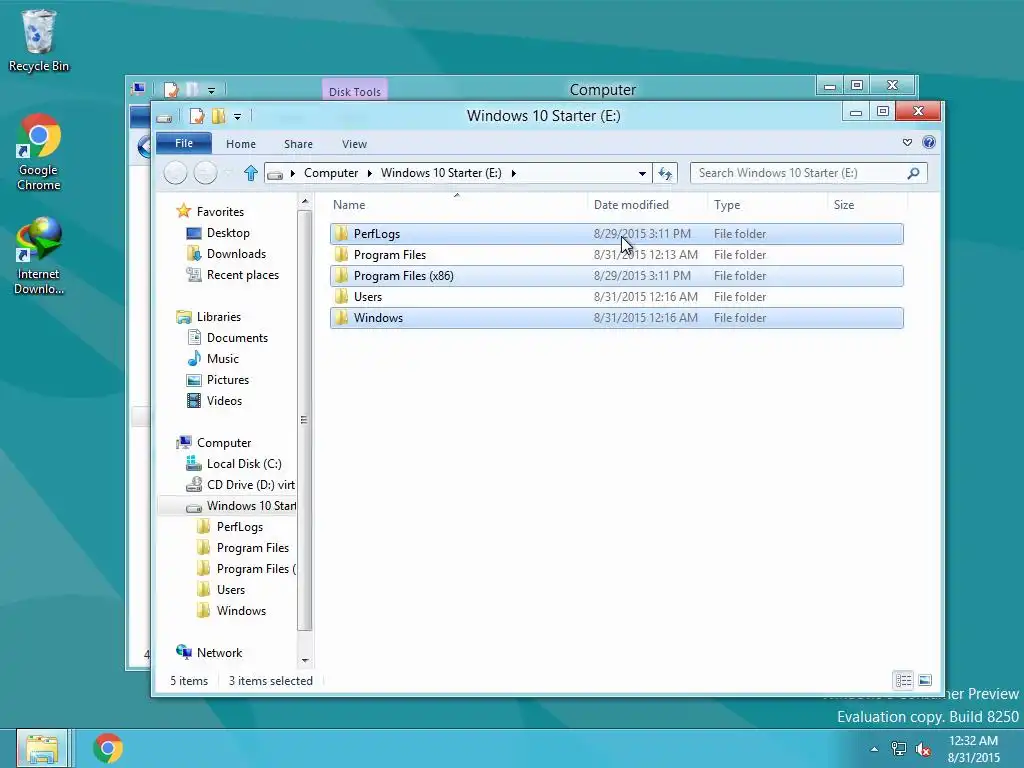
Task: Open PerfLogs in the navigation tree
Action: [240, 526]
